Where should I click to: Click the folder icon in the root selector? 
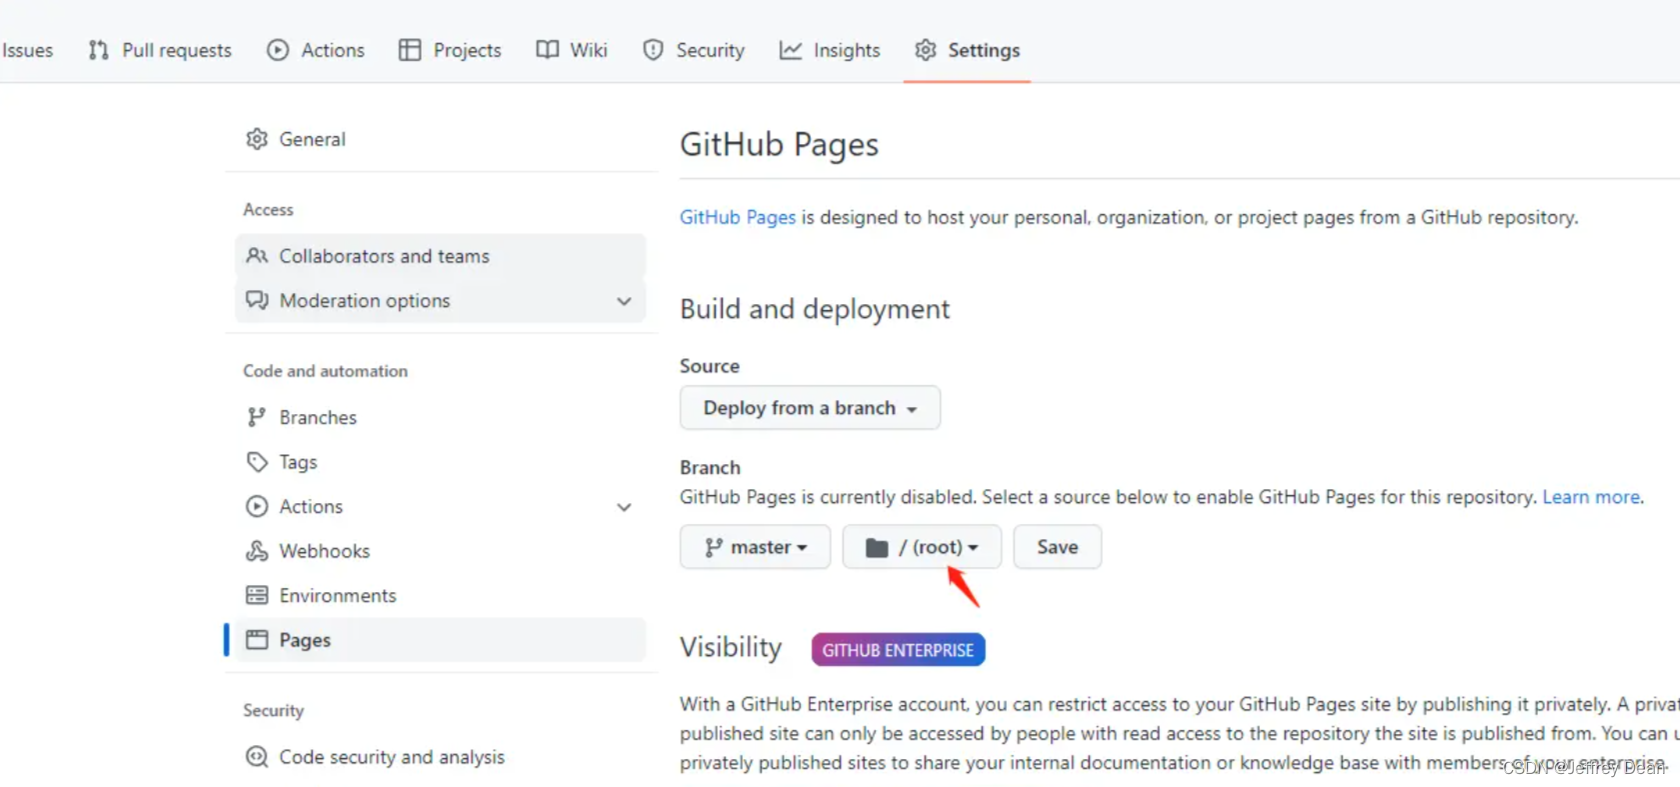point(877,547)
